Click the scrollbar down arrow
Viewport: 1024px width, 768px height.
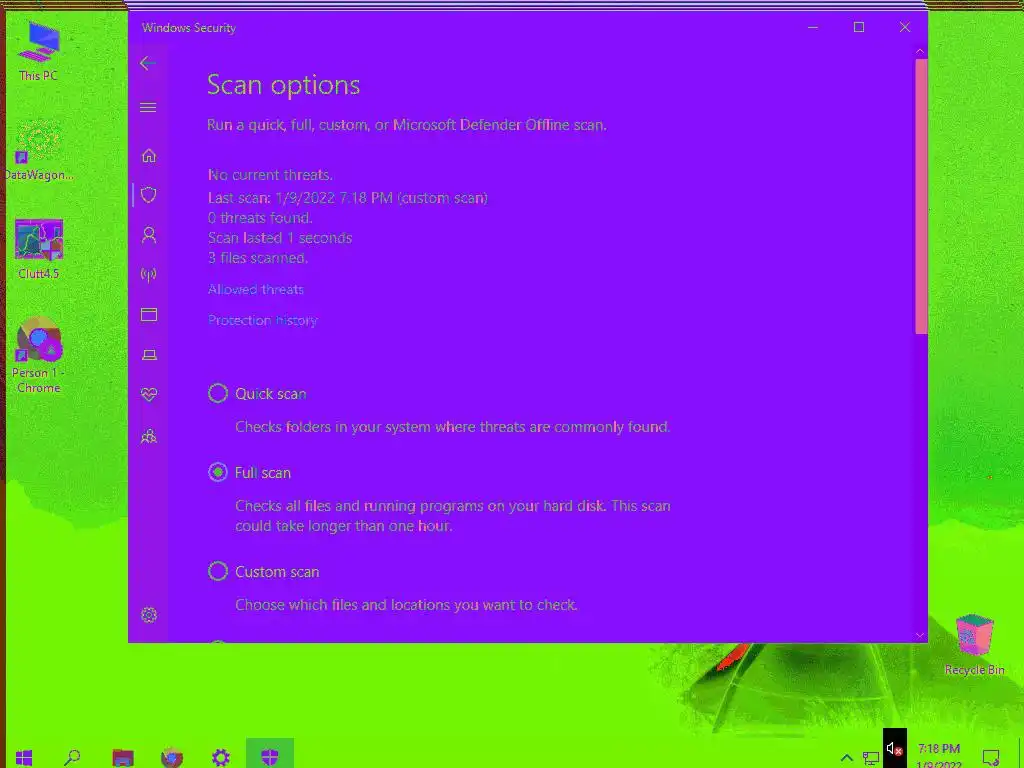(920, 635)
